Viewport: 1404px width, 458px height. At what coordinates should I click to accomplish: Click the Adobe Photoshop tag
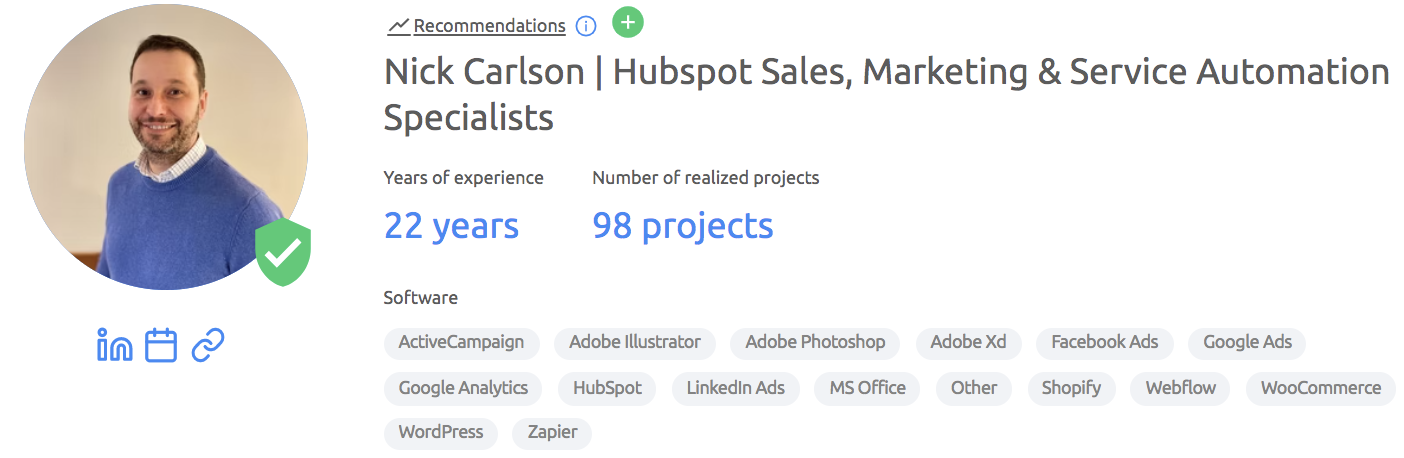point(815,342)
